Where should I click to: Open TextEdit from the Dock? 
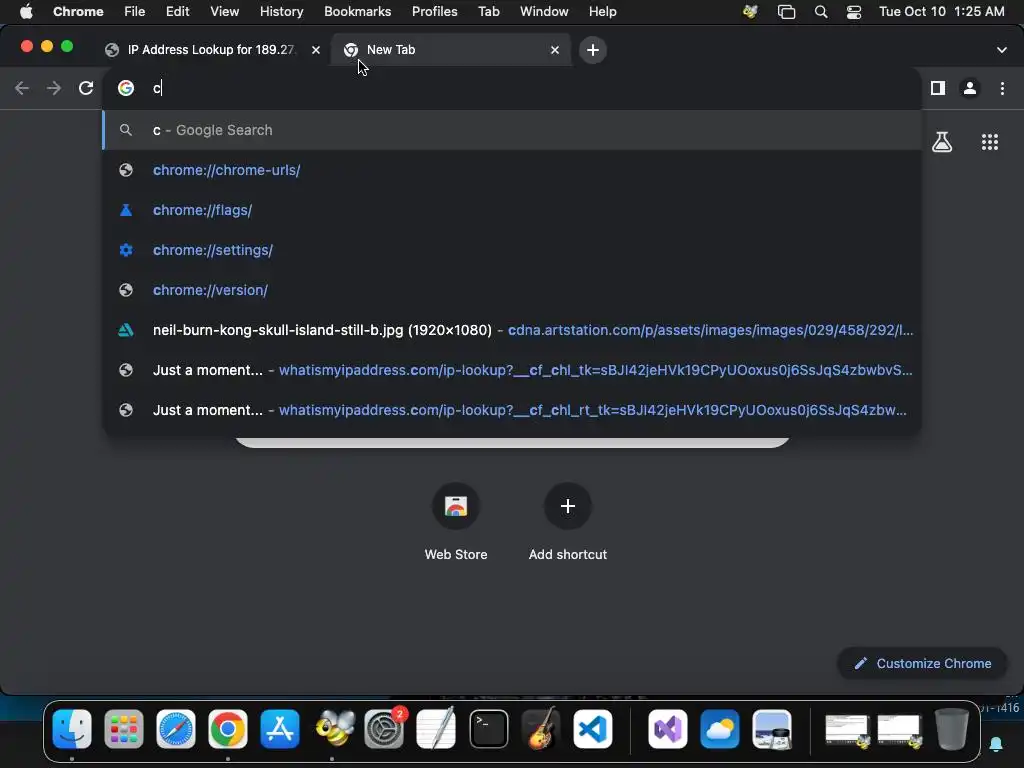click(436, 729)
